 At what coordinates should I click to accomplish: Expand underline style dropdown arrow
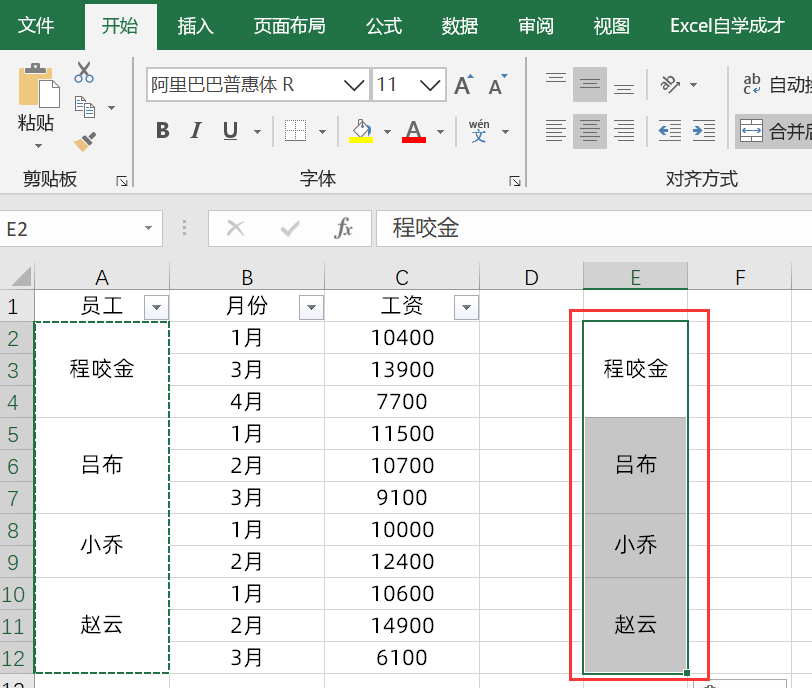pyautogui.click(x=257, y=132)
